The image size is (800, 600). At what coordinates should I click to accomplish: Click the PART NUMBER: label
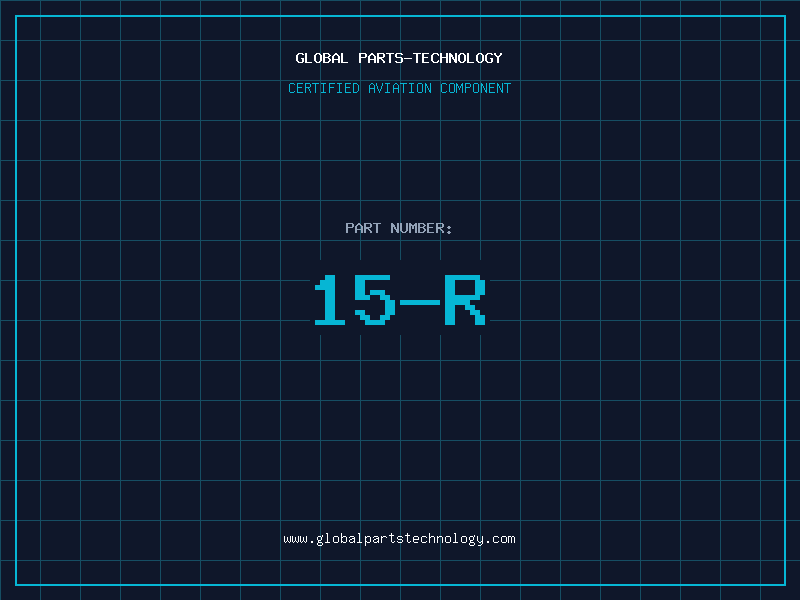pyautogui.click(x=398, y=228)
